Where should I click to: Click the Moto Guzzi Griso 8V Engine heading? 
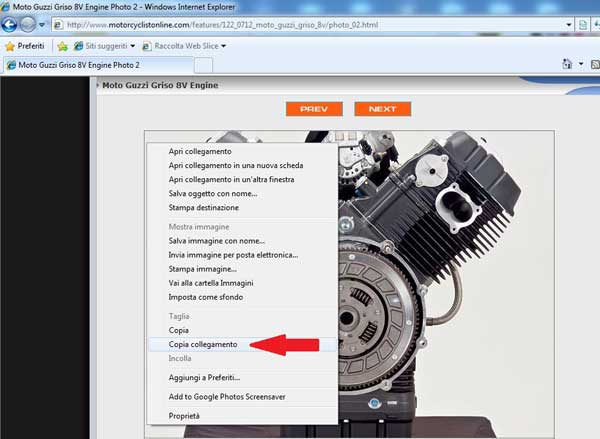[x=160, y=85]
